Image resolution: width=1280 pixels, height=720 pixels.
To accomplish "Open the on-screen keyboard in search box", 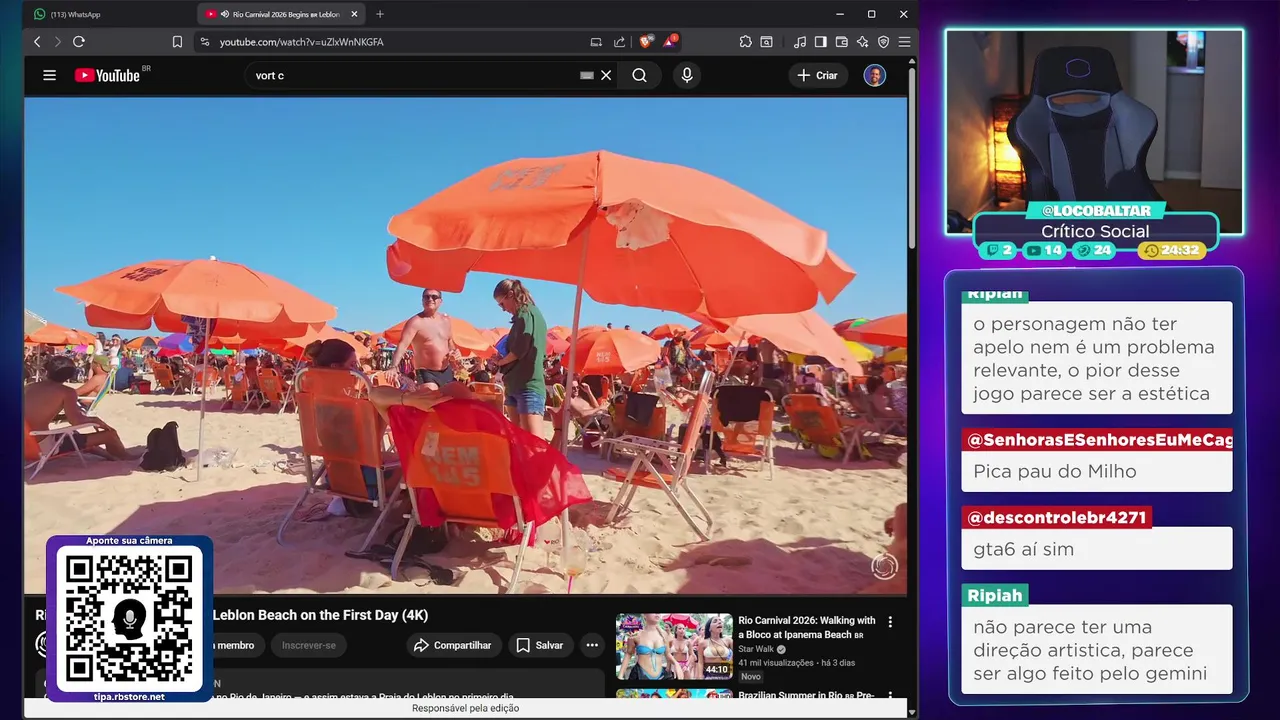I will coord(587,75).
